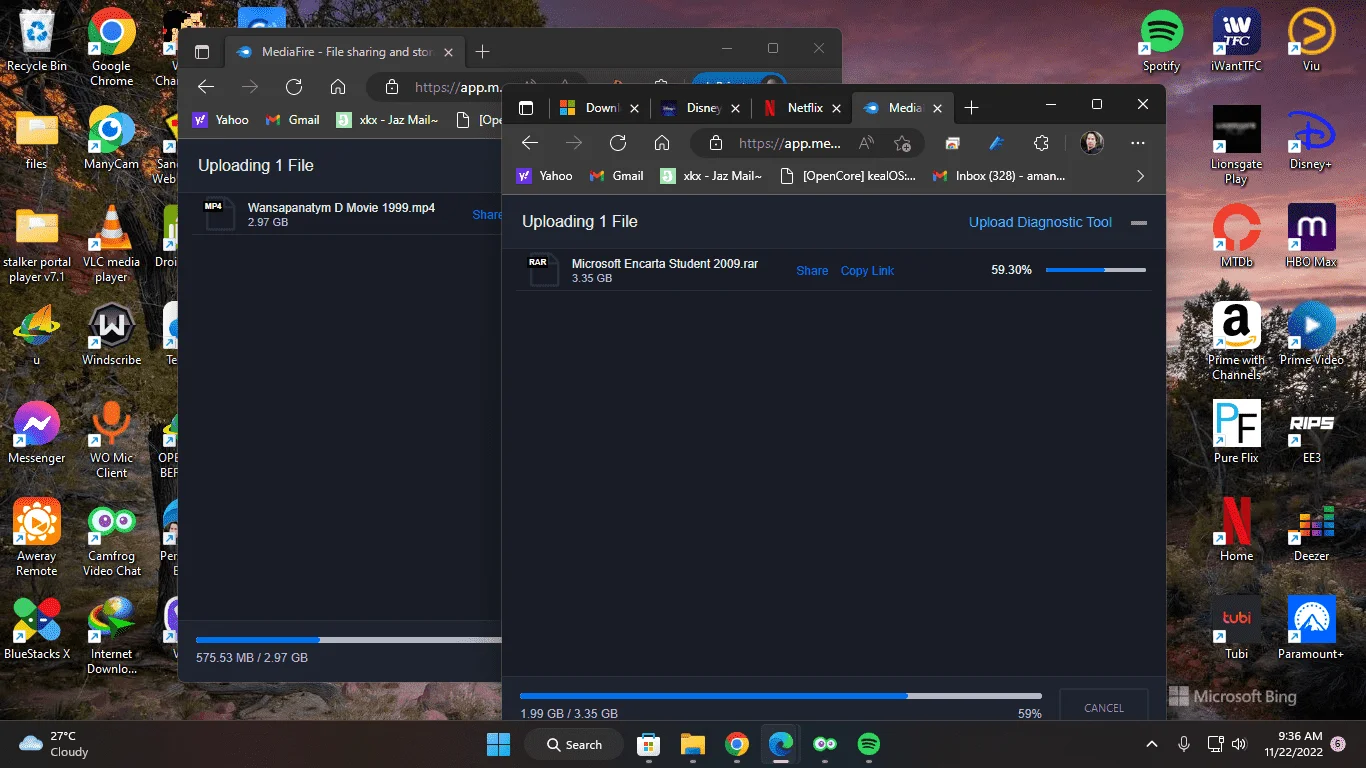The image size is (1366, 768).
Task: Click the blue feather extension icon
Action: coord(996,143)
